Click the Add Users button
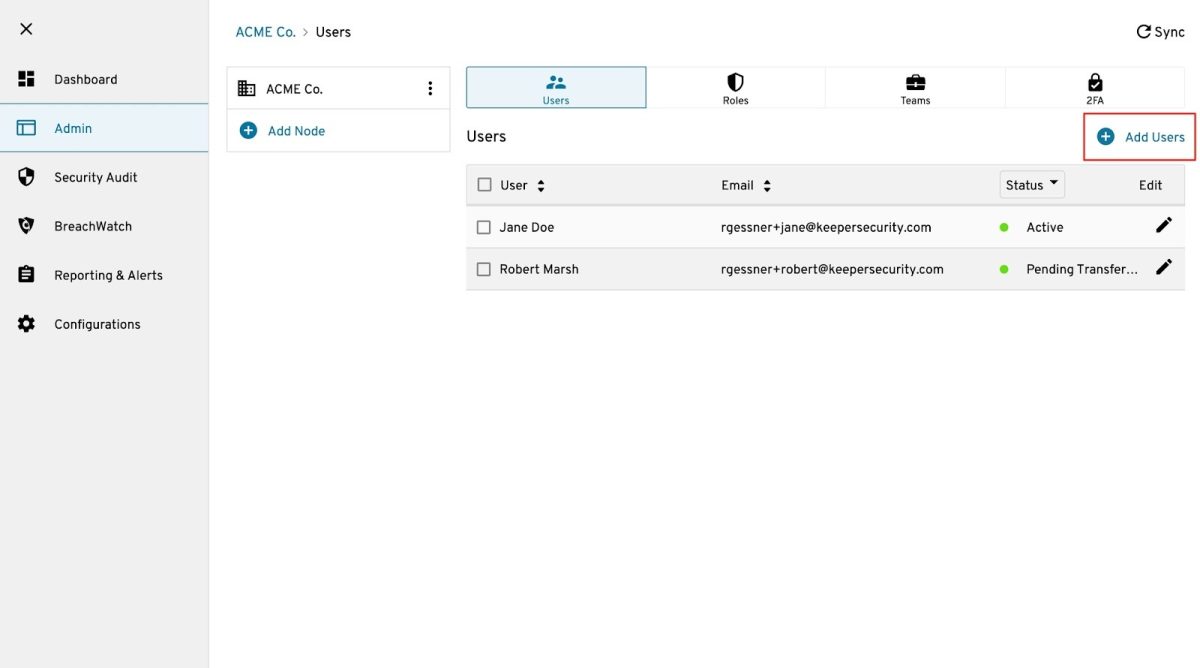The height and width of the screenshot is (668, 1200). pyautogui.click(x=1140, y=137)
